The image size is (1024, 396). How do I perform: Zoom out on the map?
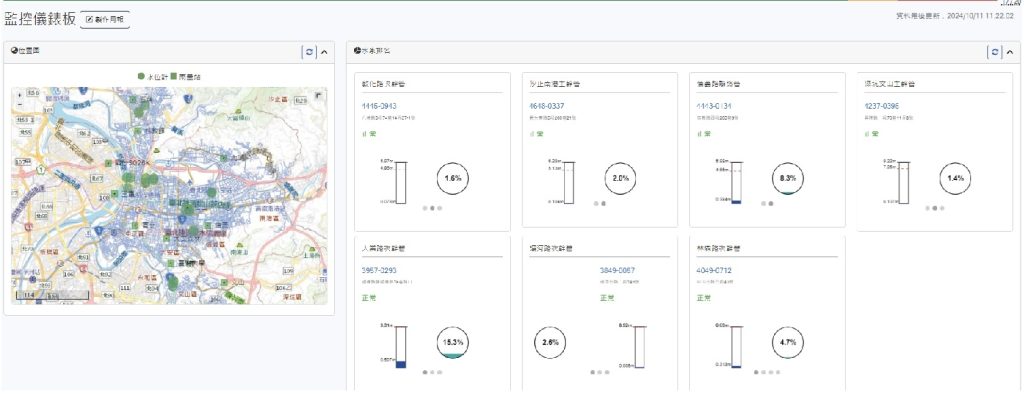pos(19,103)
